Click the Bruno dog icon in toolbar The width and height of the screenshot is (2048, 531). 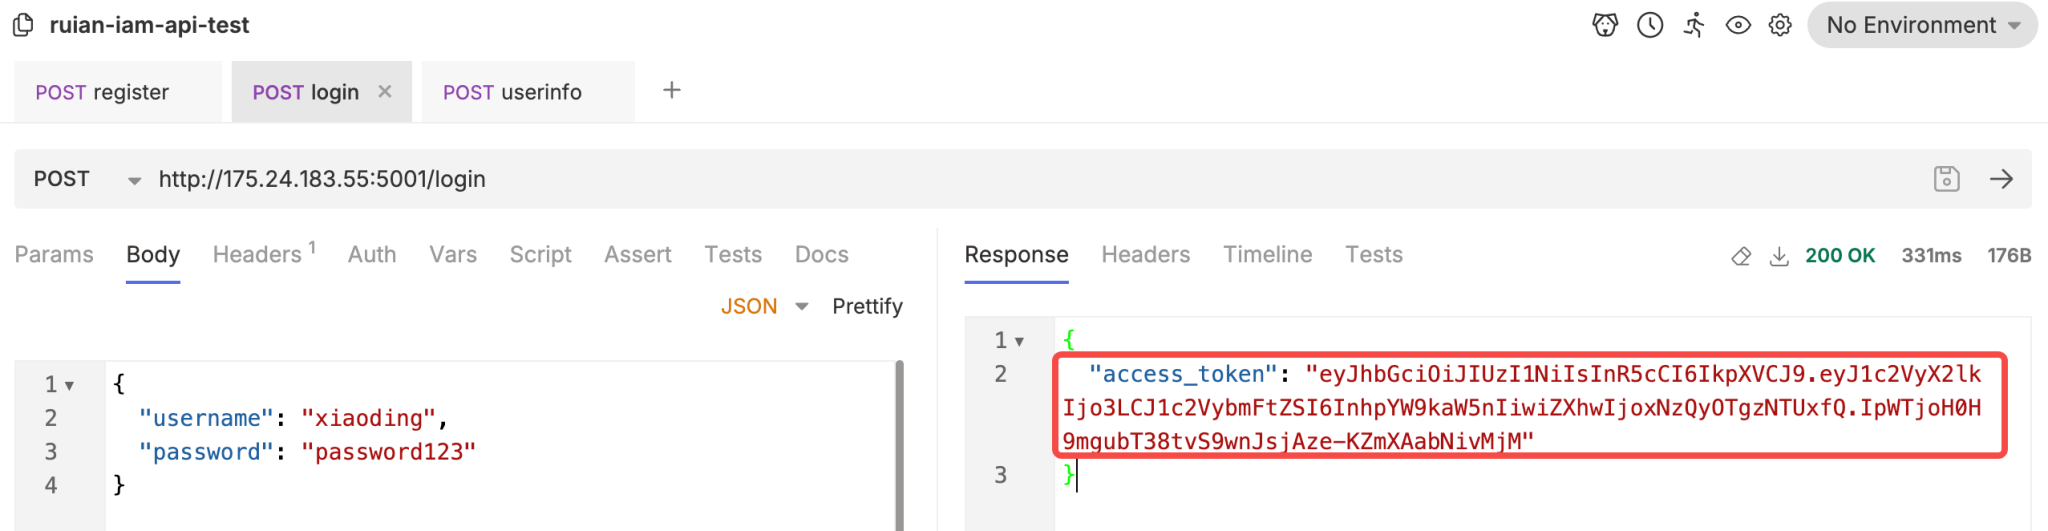pos(1605,25)
